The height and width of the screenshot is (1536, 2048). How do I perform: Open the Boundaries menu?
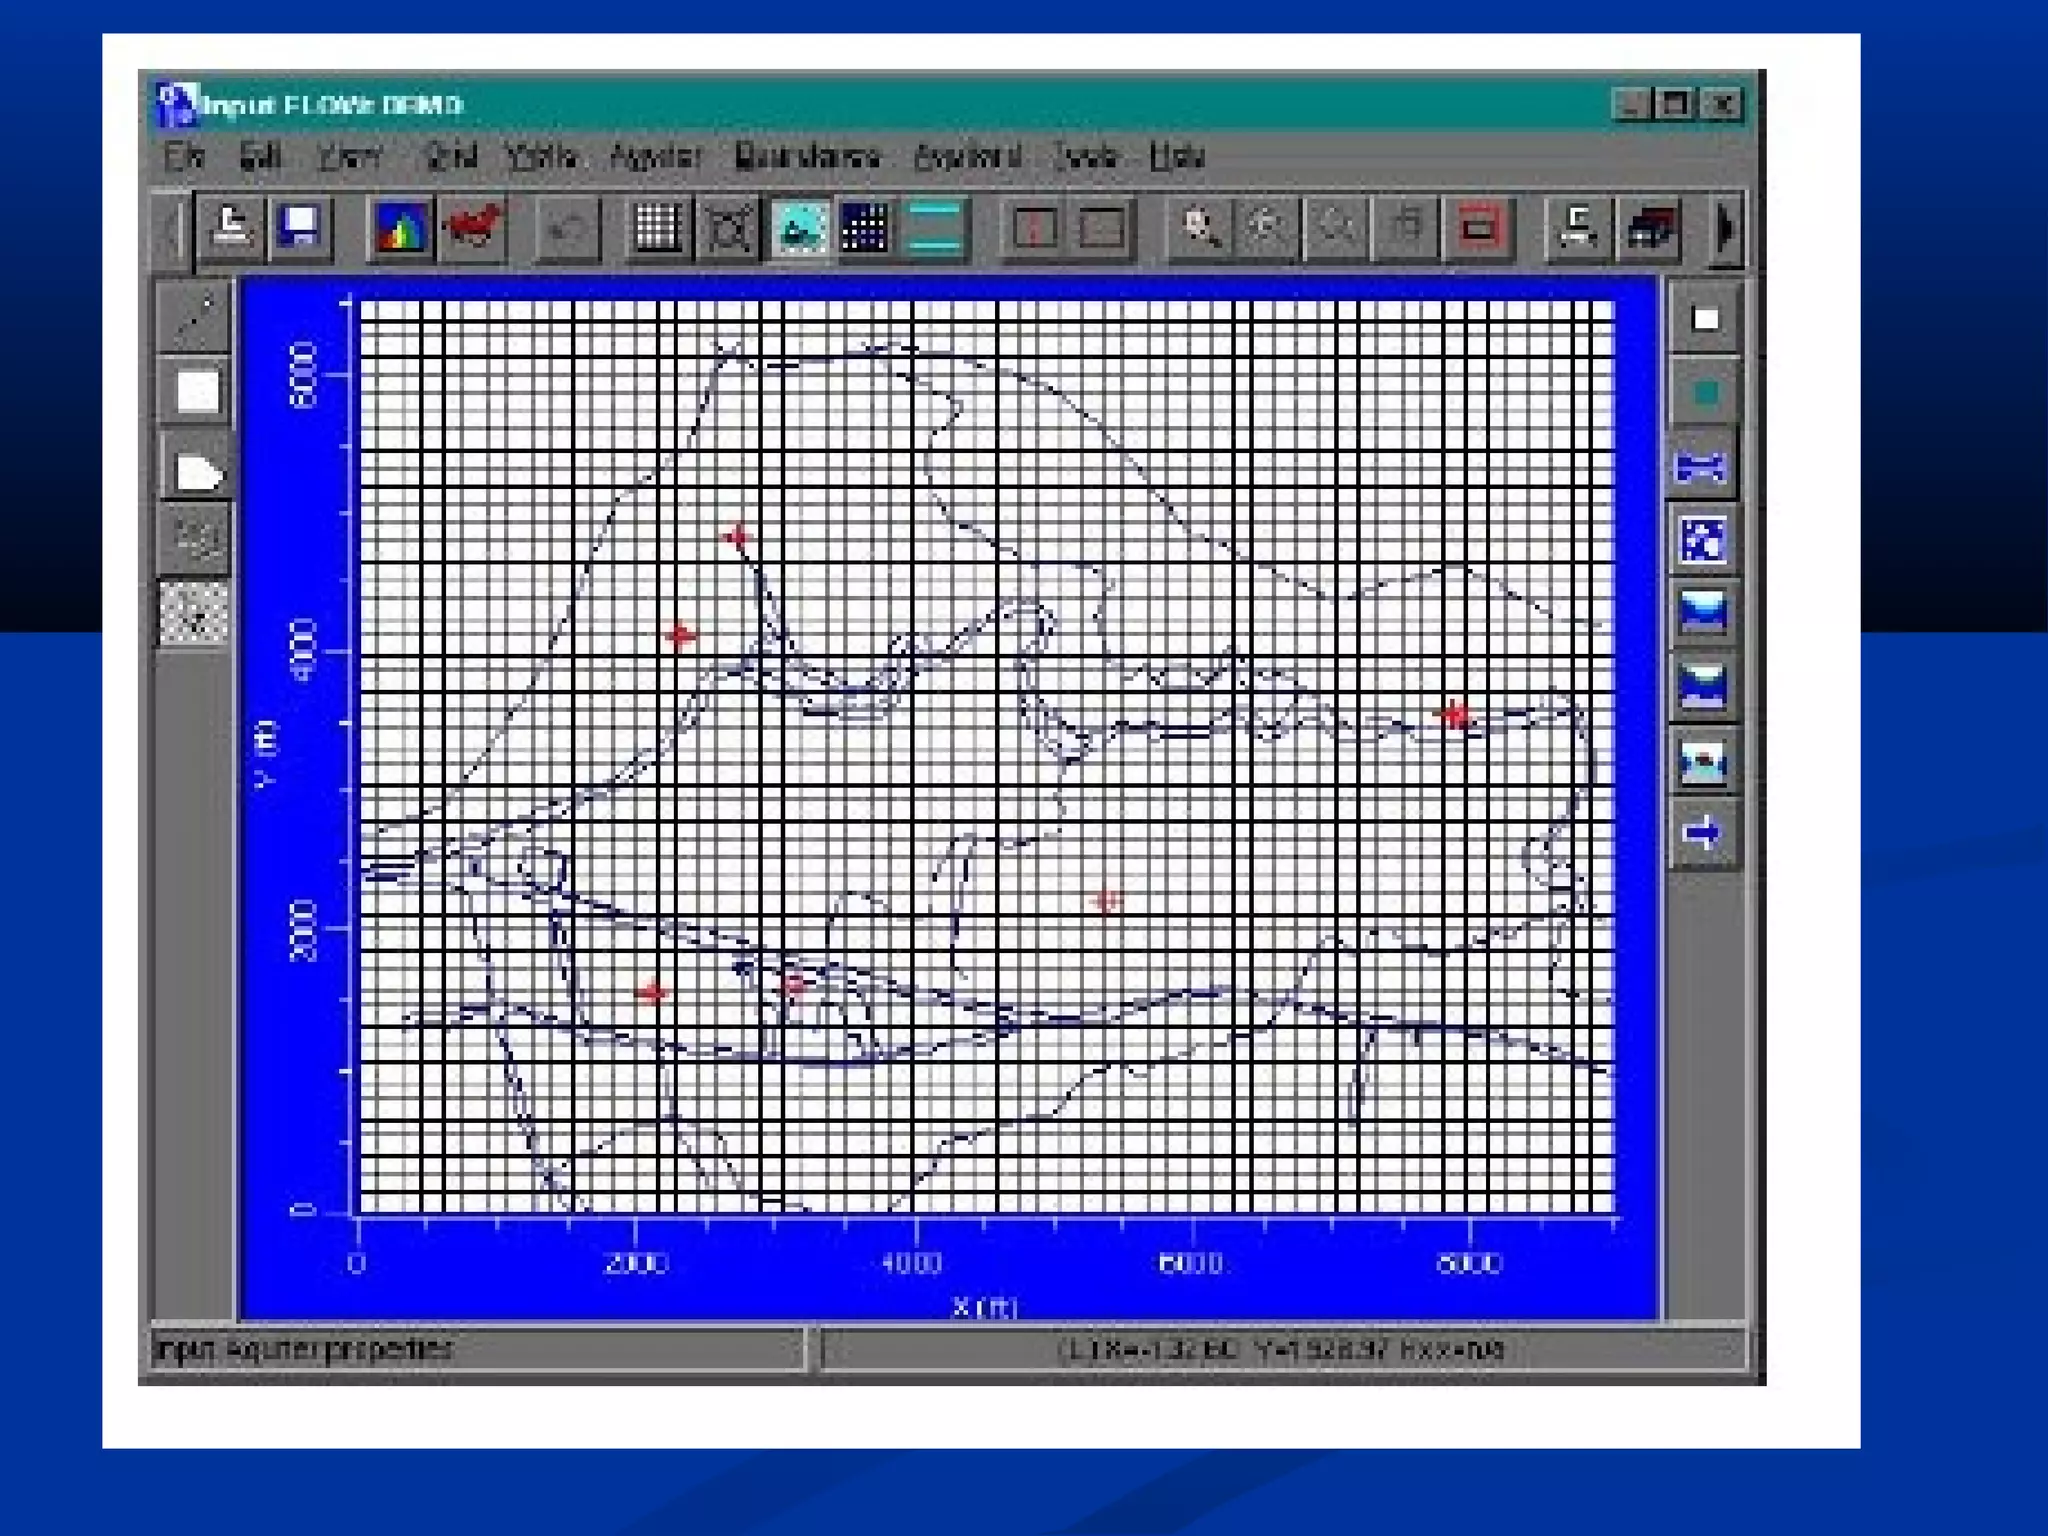point(806,157)
